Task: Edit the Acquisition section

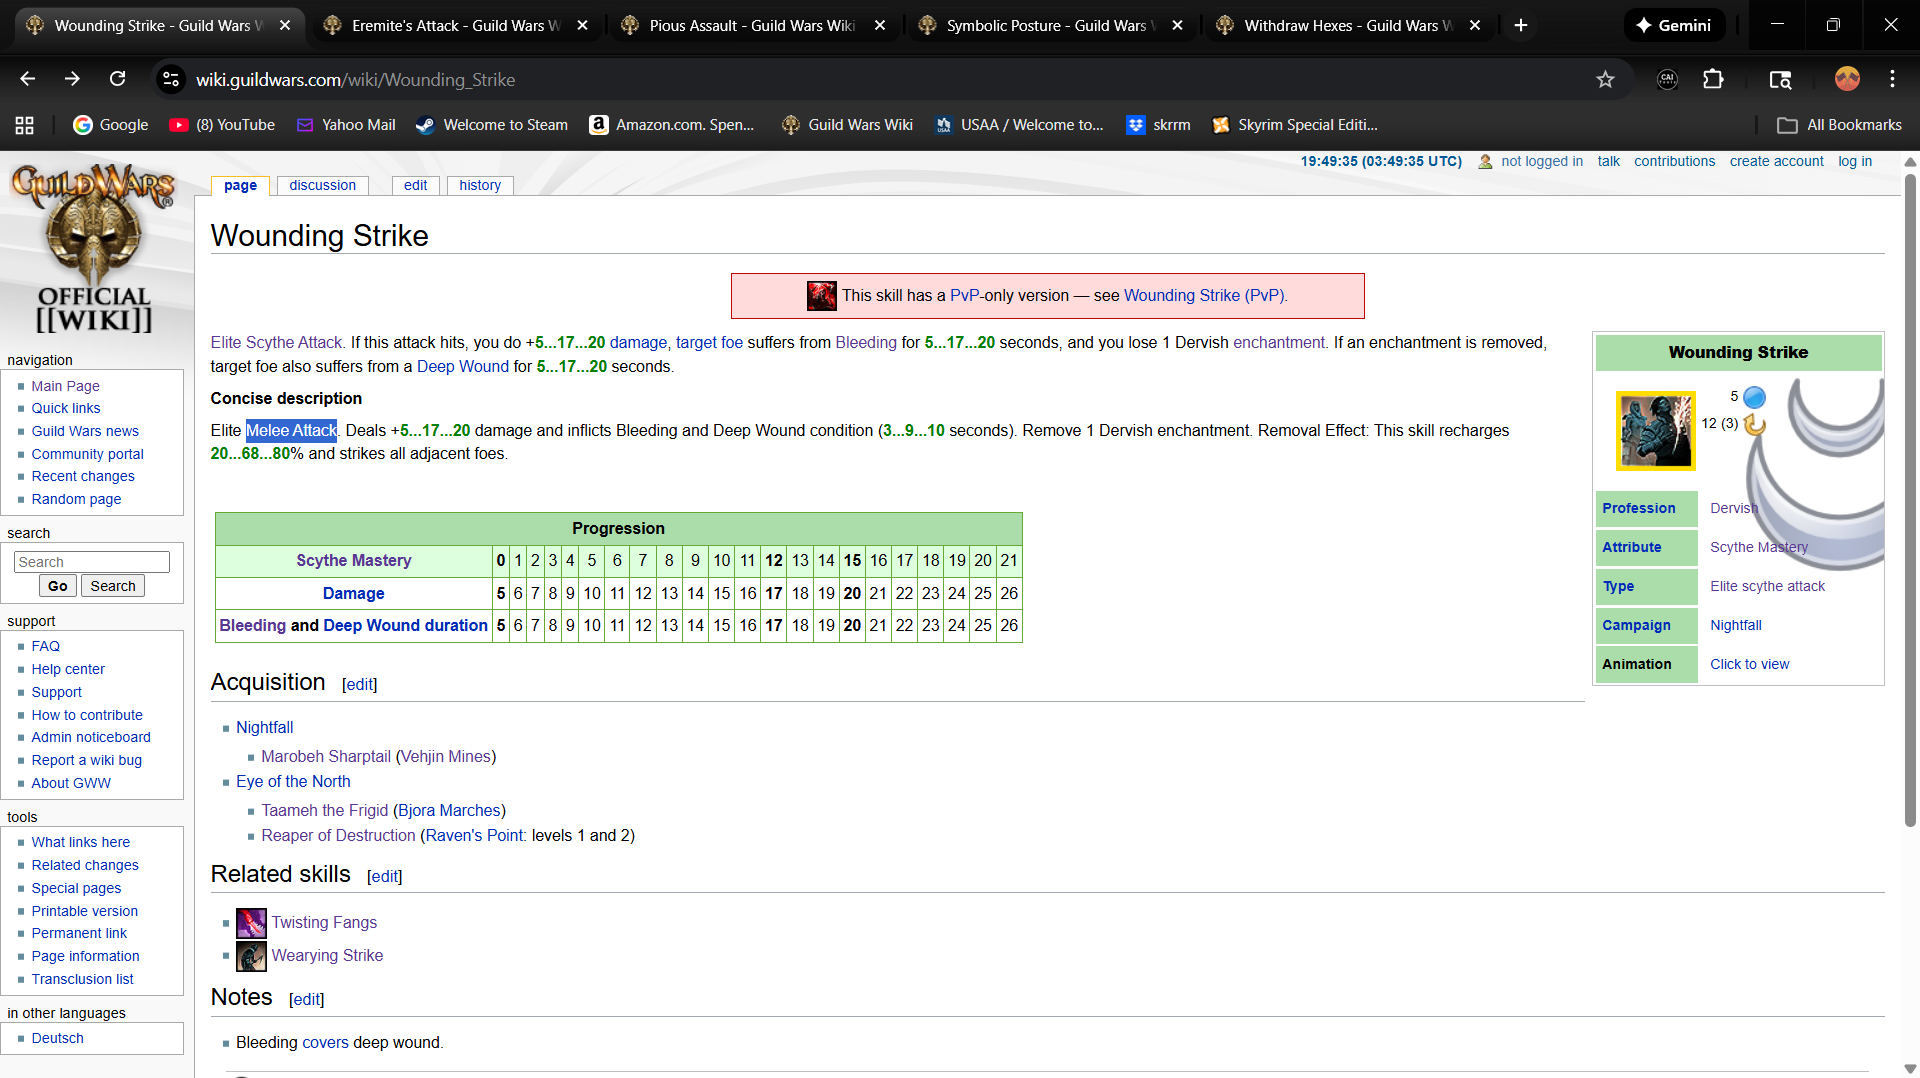Action: point(360,685)
